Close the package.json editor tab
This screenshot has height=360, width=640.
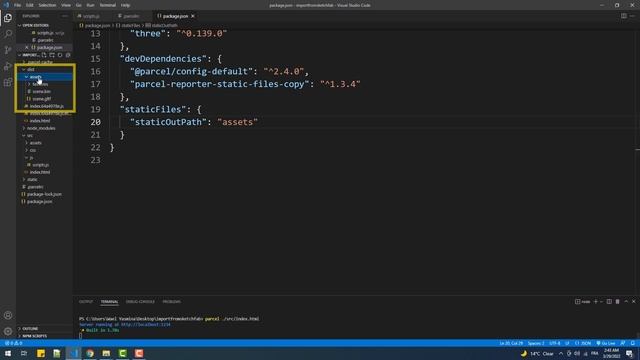[193, 16]
